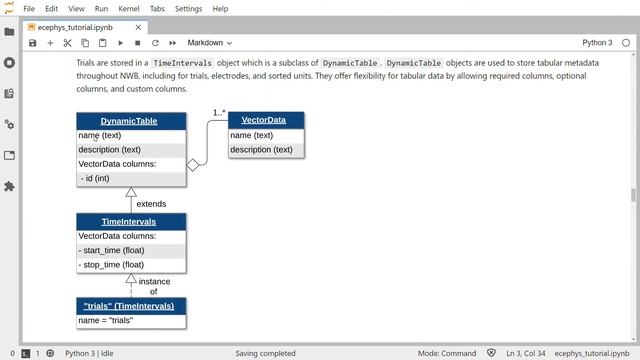Click the TimeIntervals diagram header

[x=131, y=222]
